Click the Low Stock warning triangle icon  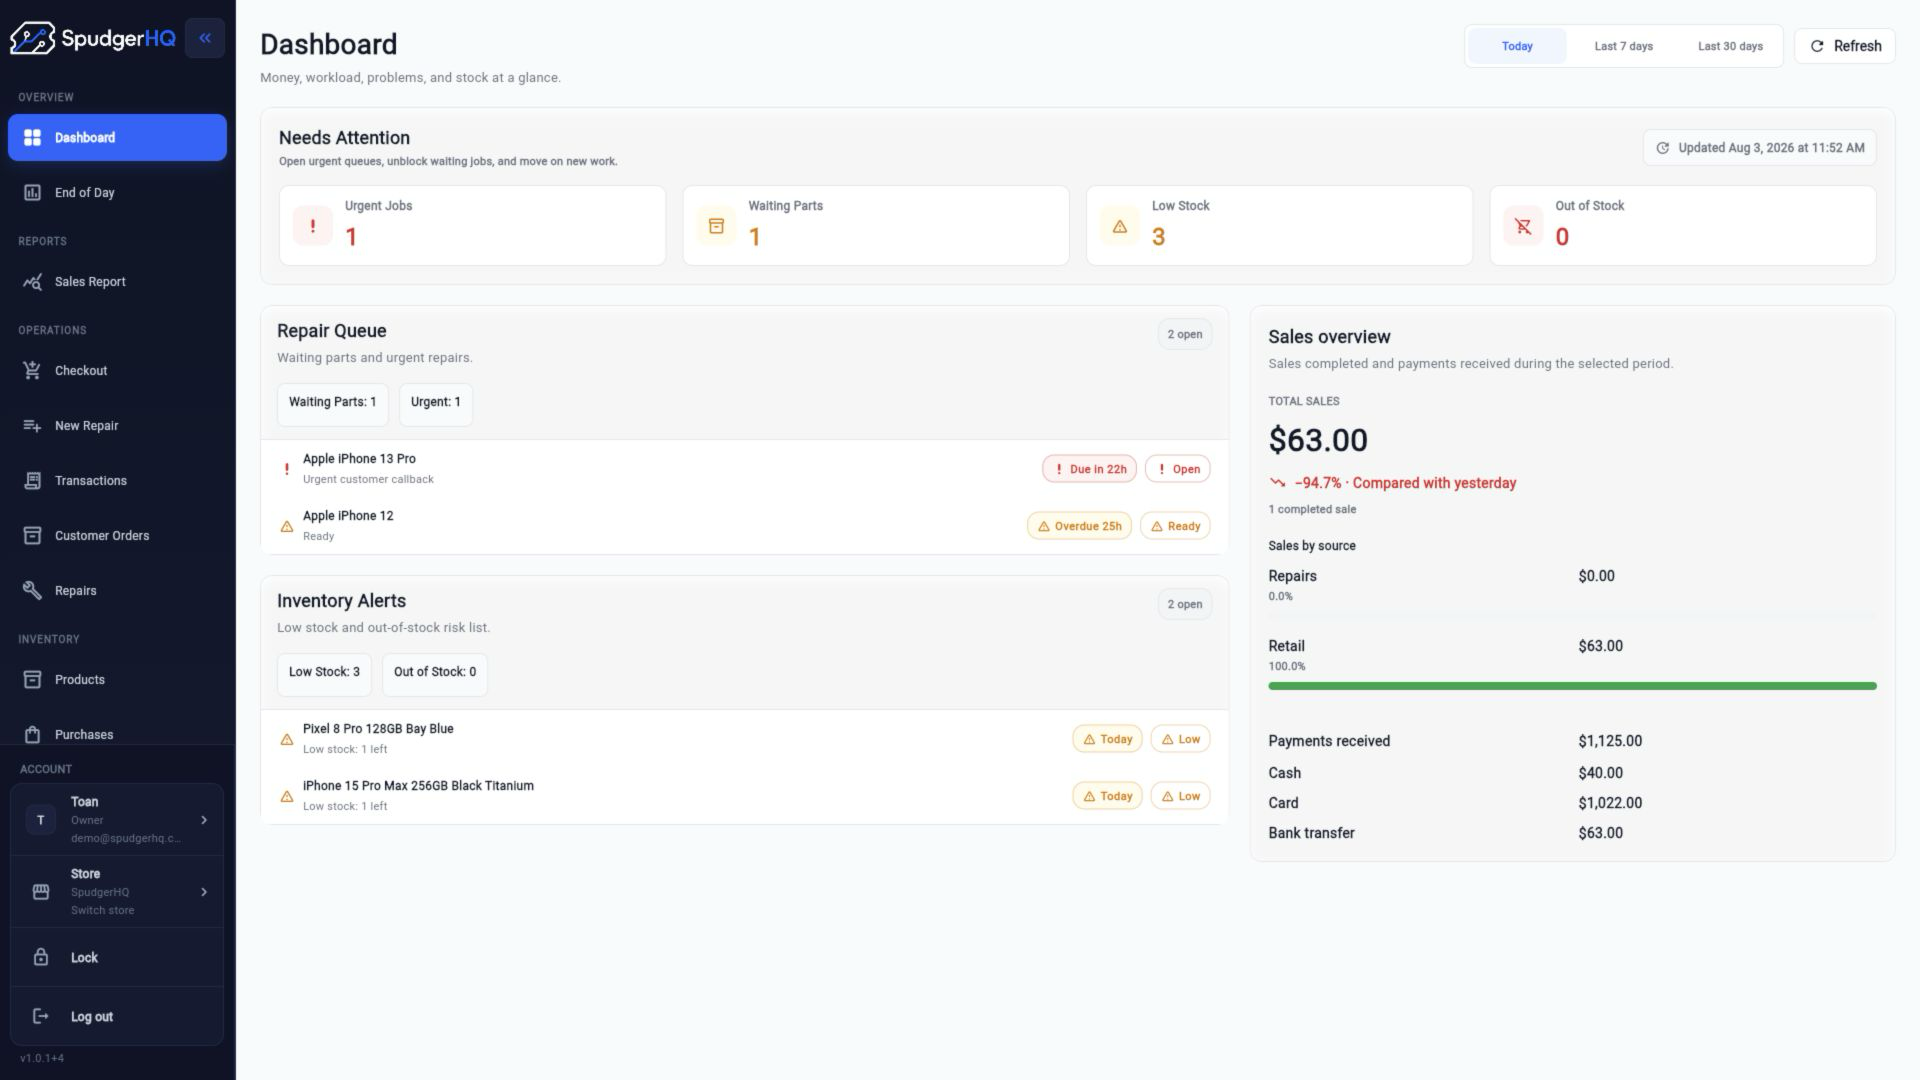(x=1120, y=225)
